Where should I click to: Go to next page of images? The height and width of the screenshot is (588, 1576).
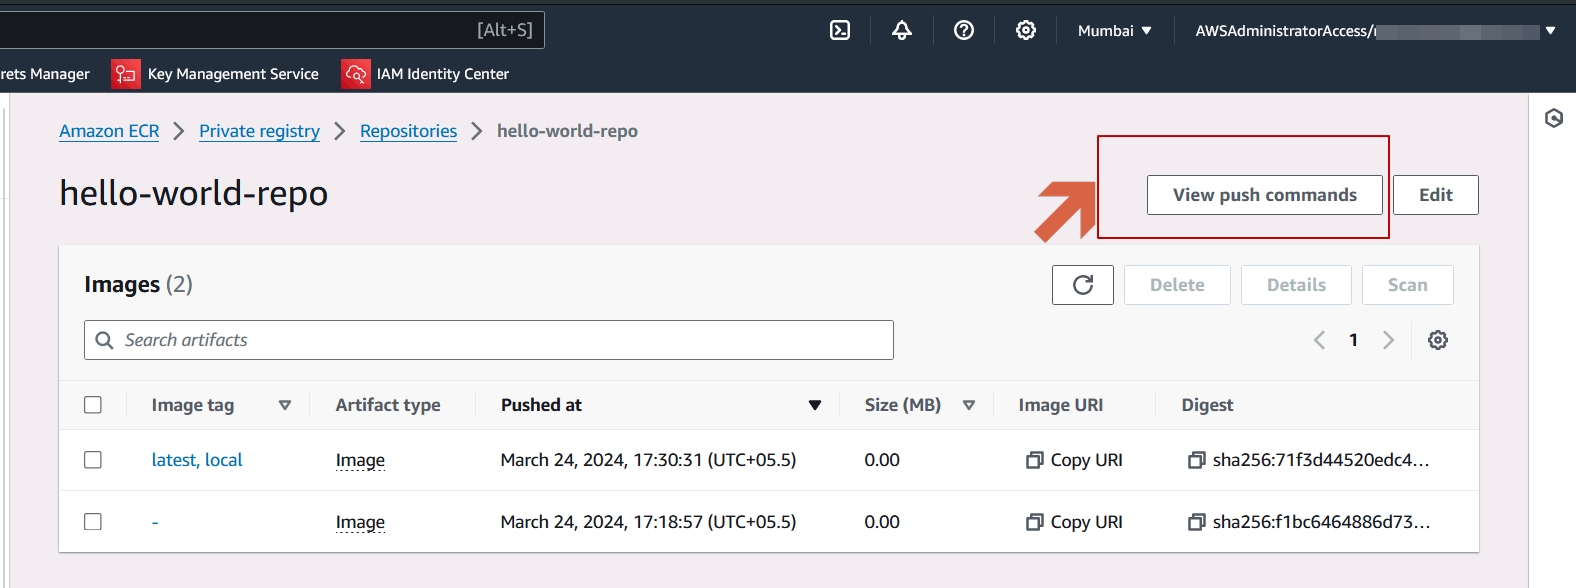1388,340
